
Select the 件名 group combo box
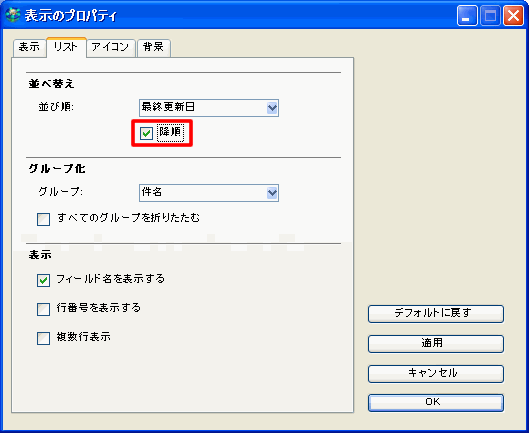pos(209,193)
